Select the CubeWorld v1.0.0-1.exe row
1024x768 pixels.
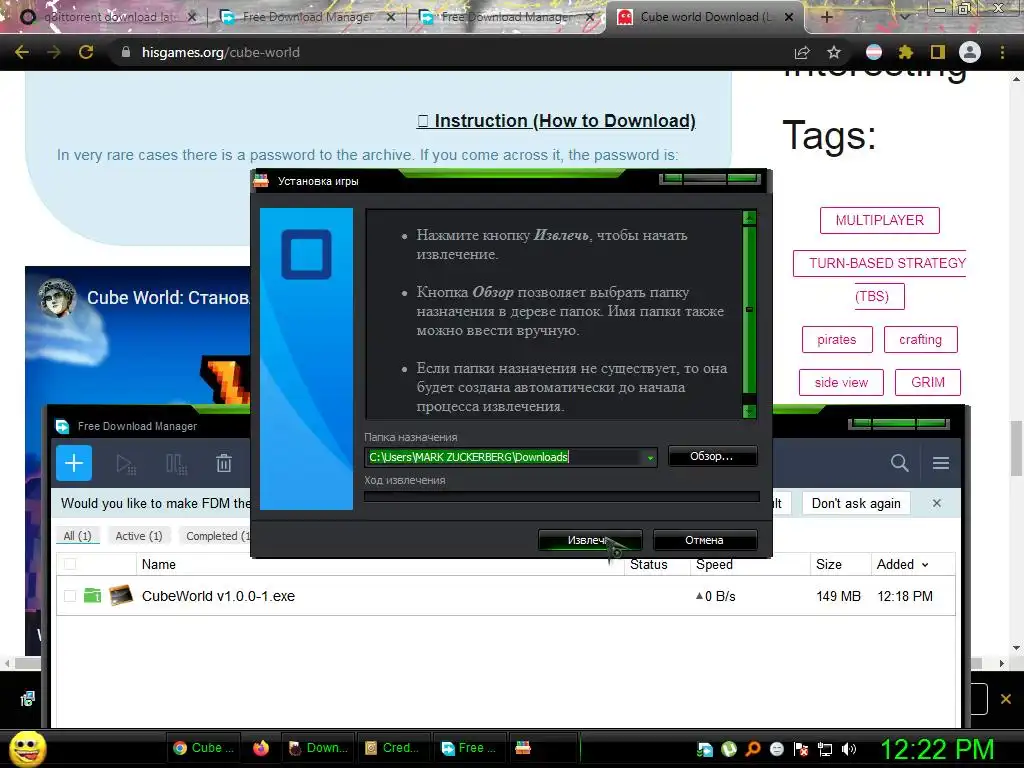tap(505, 596)
